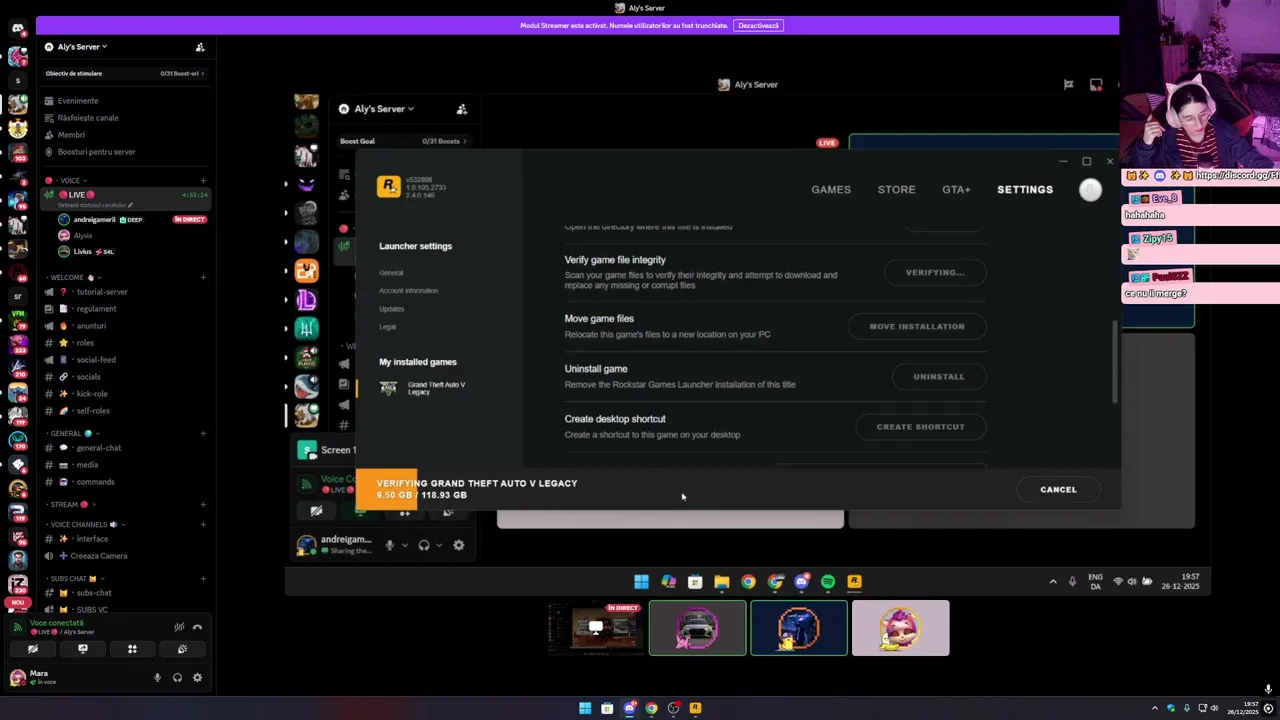The height and width of the screenshot is (720, 1280).
Task: Toggle Mara's microphone mute
Action: pyautogui.click(x=157, y=678)
